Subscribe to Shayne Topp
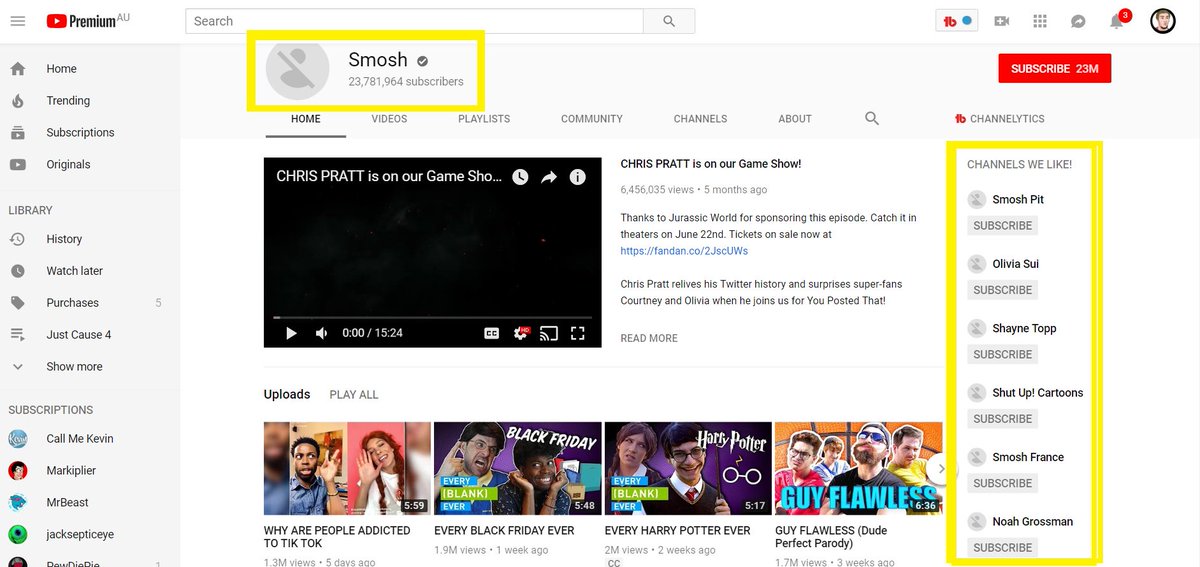This screenshot has width=1200, height=567. point(1002,354)
